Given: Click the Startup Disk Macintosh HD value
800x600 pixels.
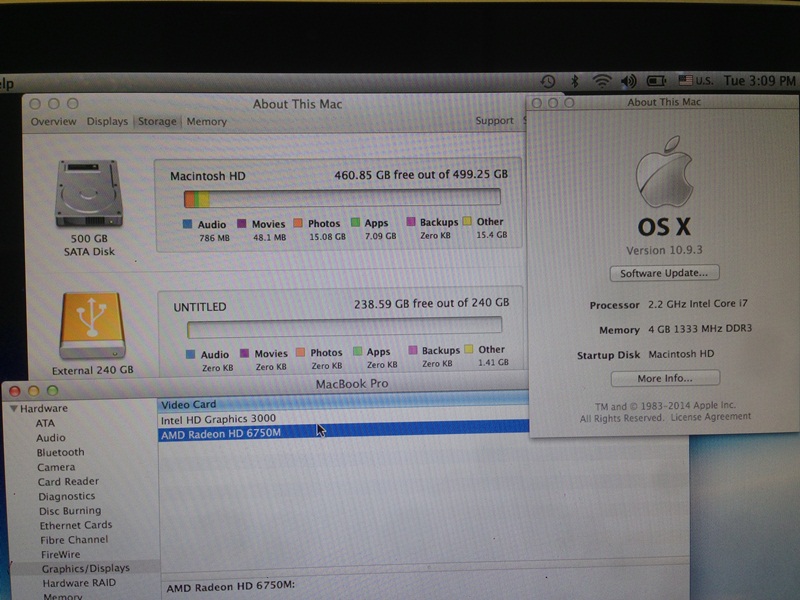Looking at the screenshot, I should (681, 354).
